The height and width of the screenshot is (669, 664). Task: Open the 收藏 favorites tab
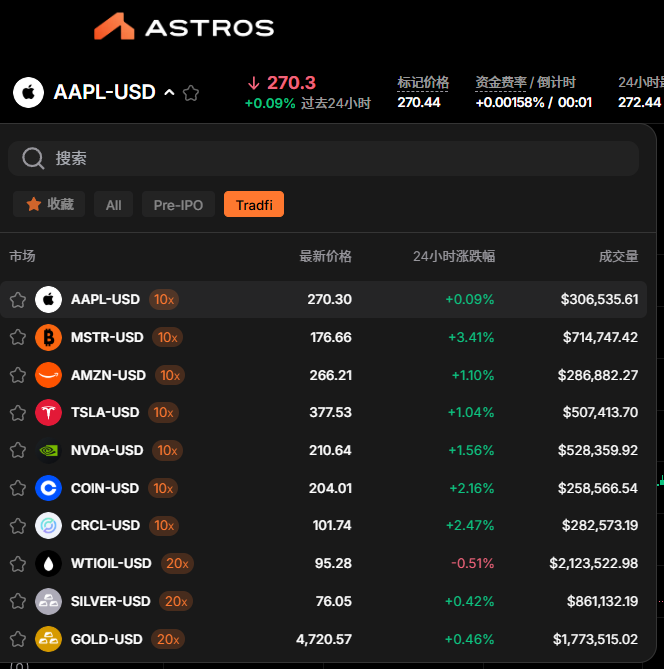(x=49, y=204)
